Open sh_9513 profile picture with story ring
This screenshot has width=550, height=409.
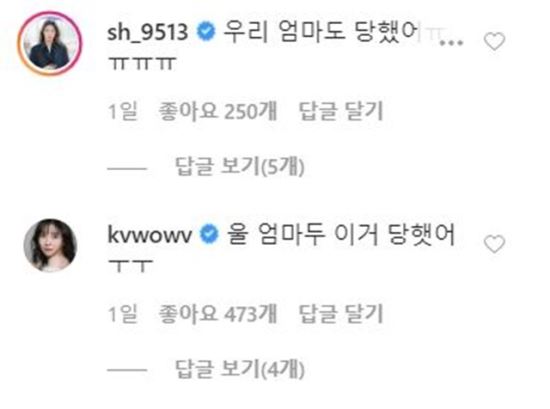(x=50, y=43)
